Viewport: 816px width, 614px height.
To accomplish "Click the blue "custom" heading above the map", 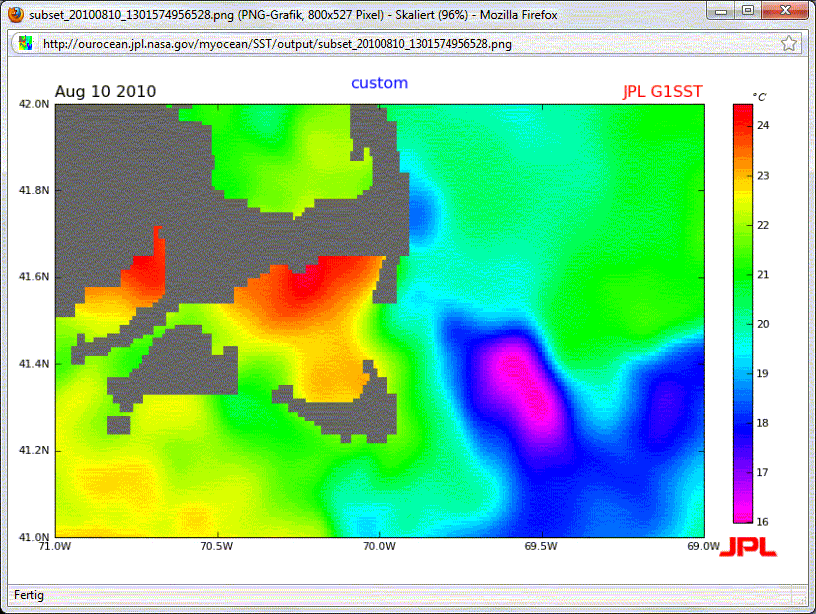I will click(x=379, y=83).
